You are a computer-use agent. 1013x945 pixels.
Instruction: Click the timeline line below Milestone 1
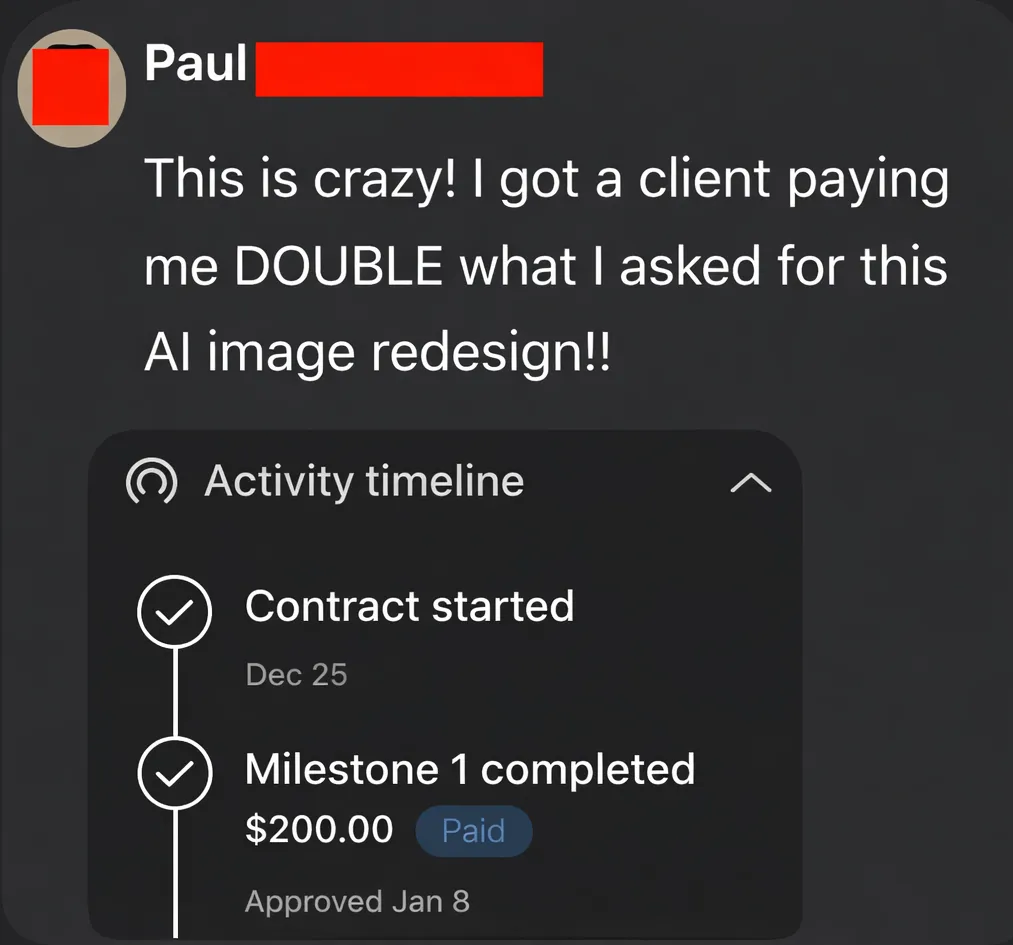point(175,873)
